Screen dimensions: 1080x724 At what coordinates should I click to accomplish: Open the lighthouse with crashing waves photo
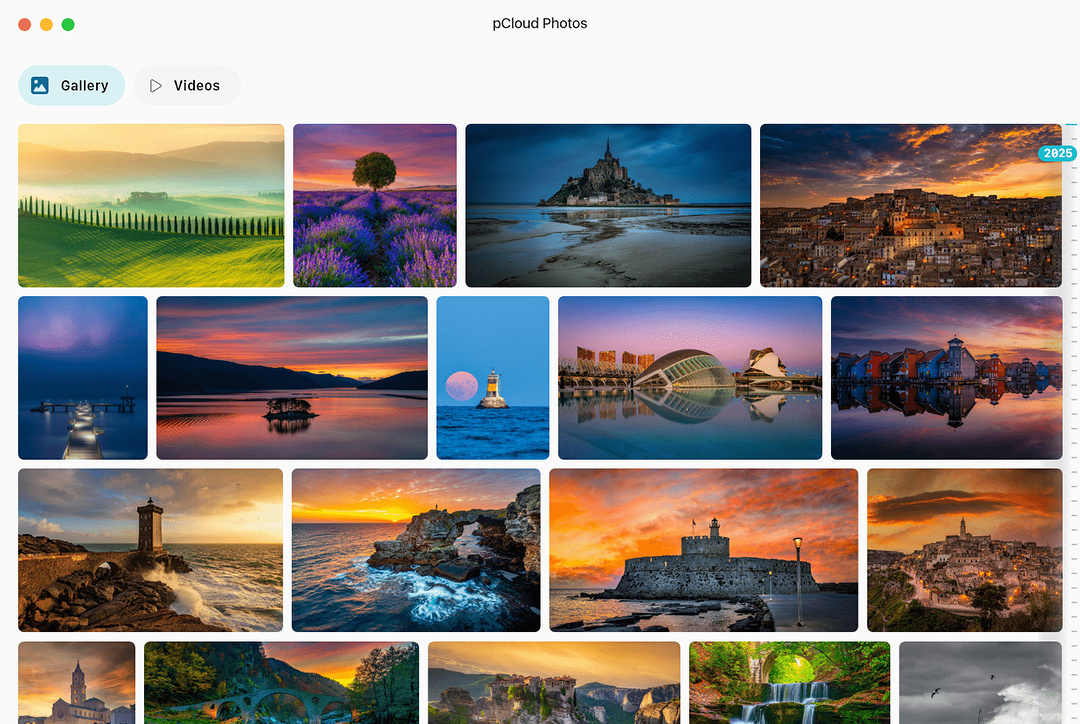pos(151,550)
